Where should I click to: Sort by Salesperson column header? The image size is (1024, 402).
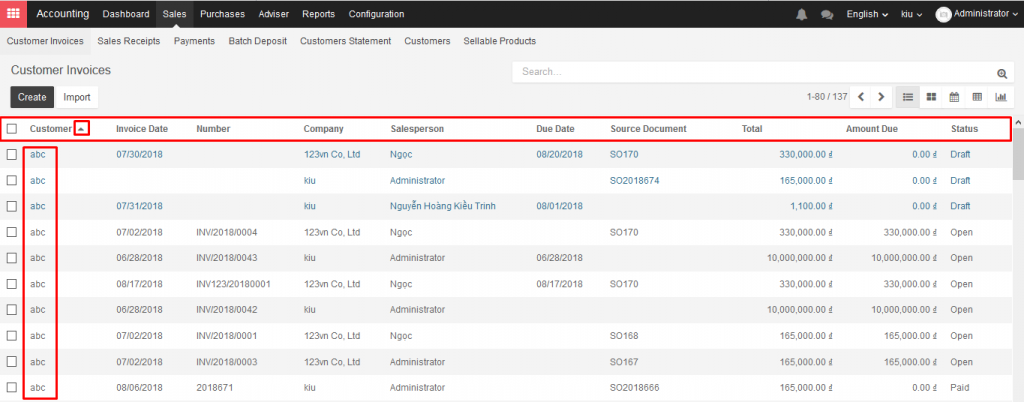coord(417,129)
